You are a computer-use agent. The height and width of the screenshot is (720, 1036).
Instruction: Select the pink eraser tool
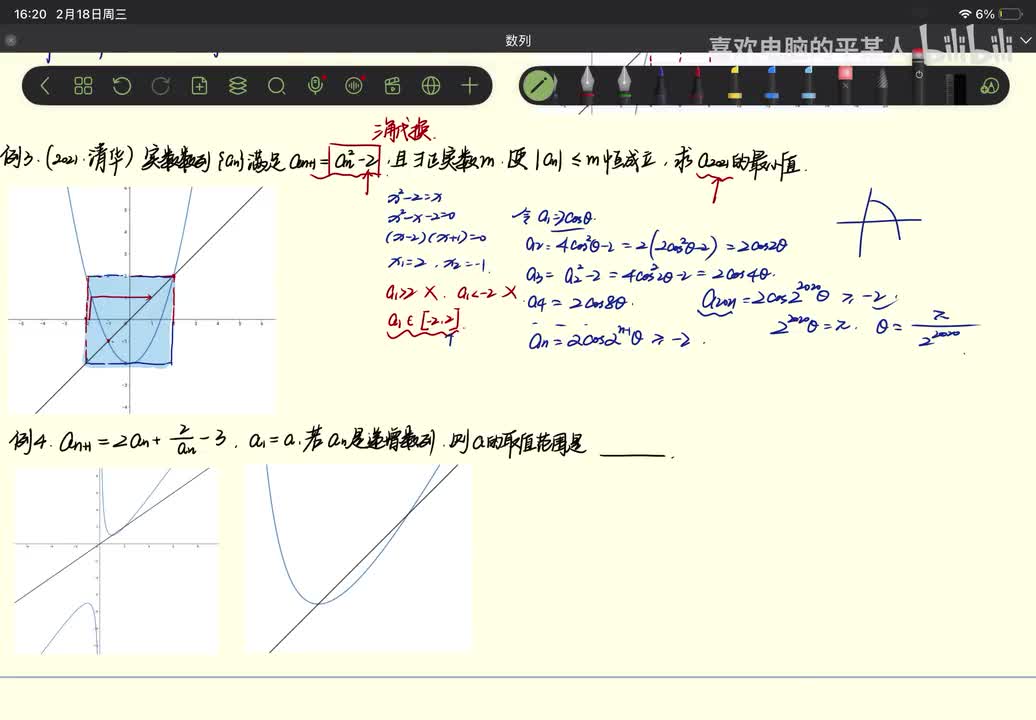(x=846, y=86)
